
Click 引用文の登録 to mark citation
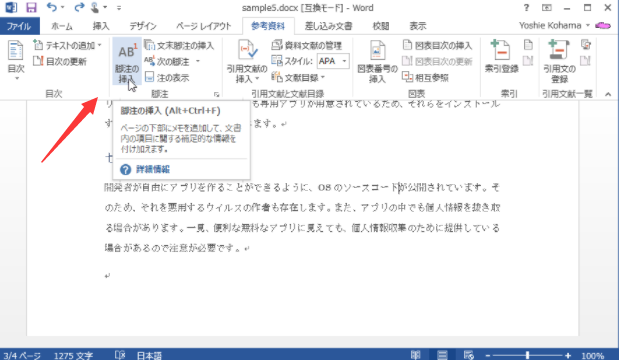pos(559,61)
